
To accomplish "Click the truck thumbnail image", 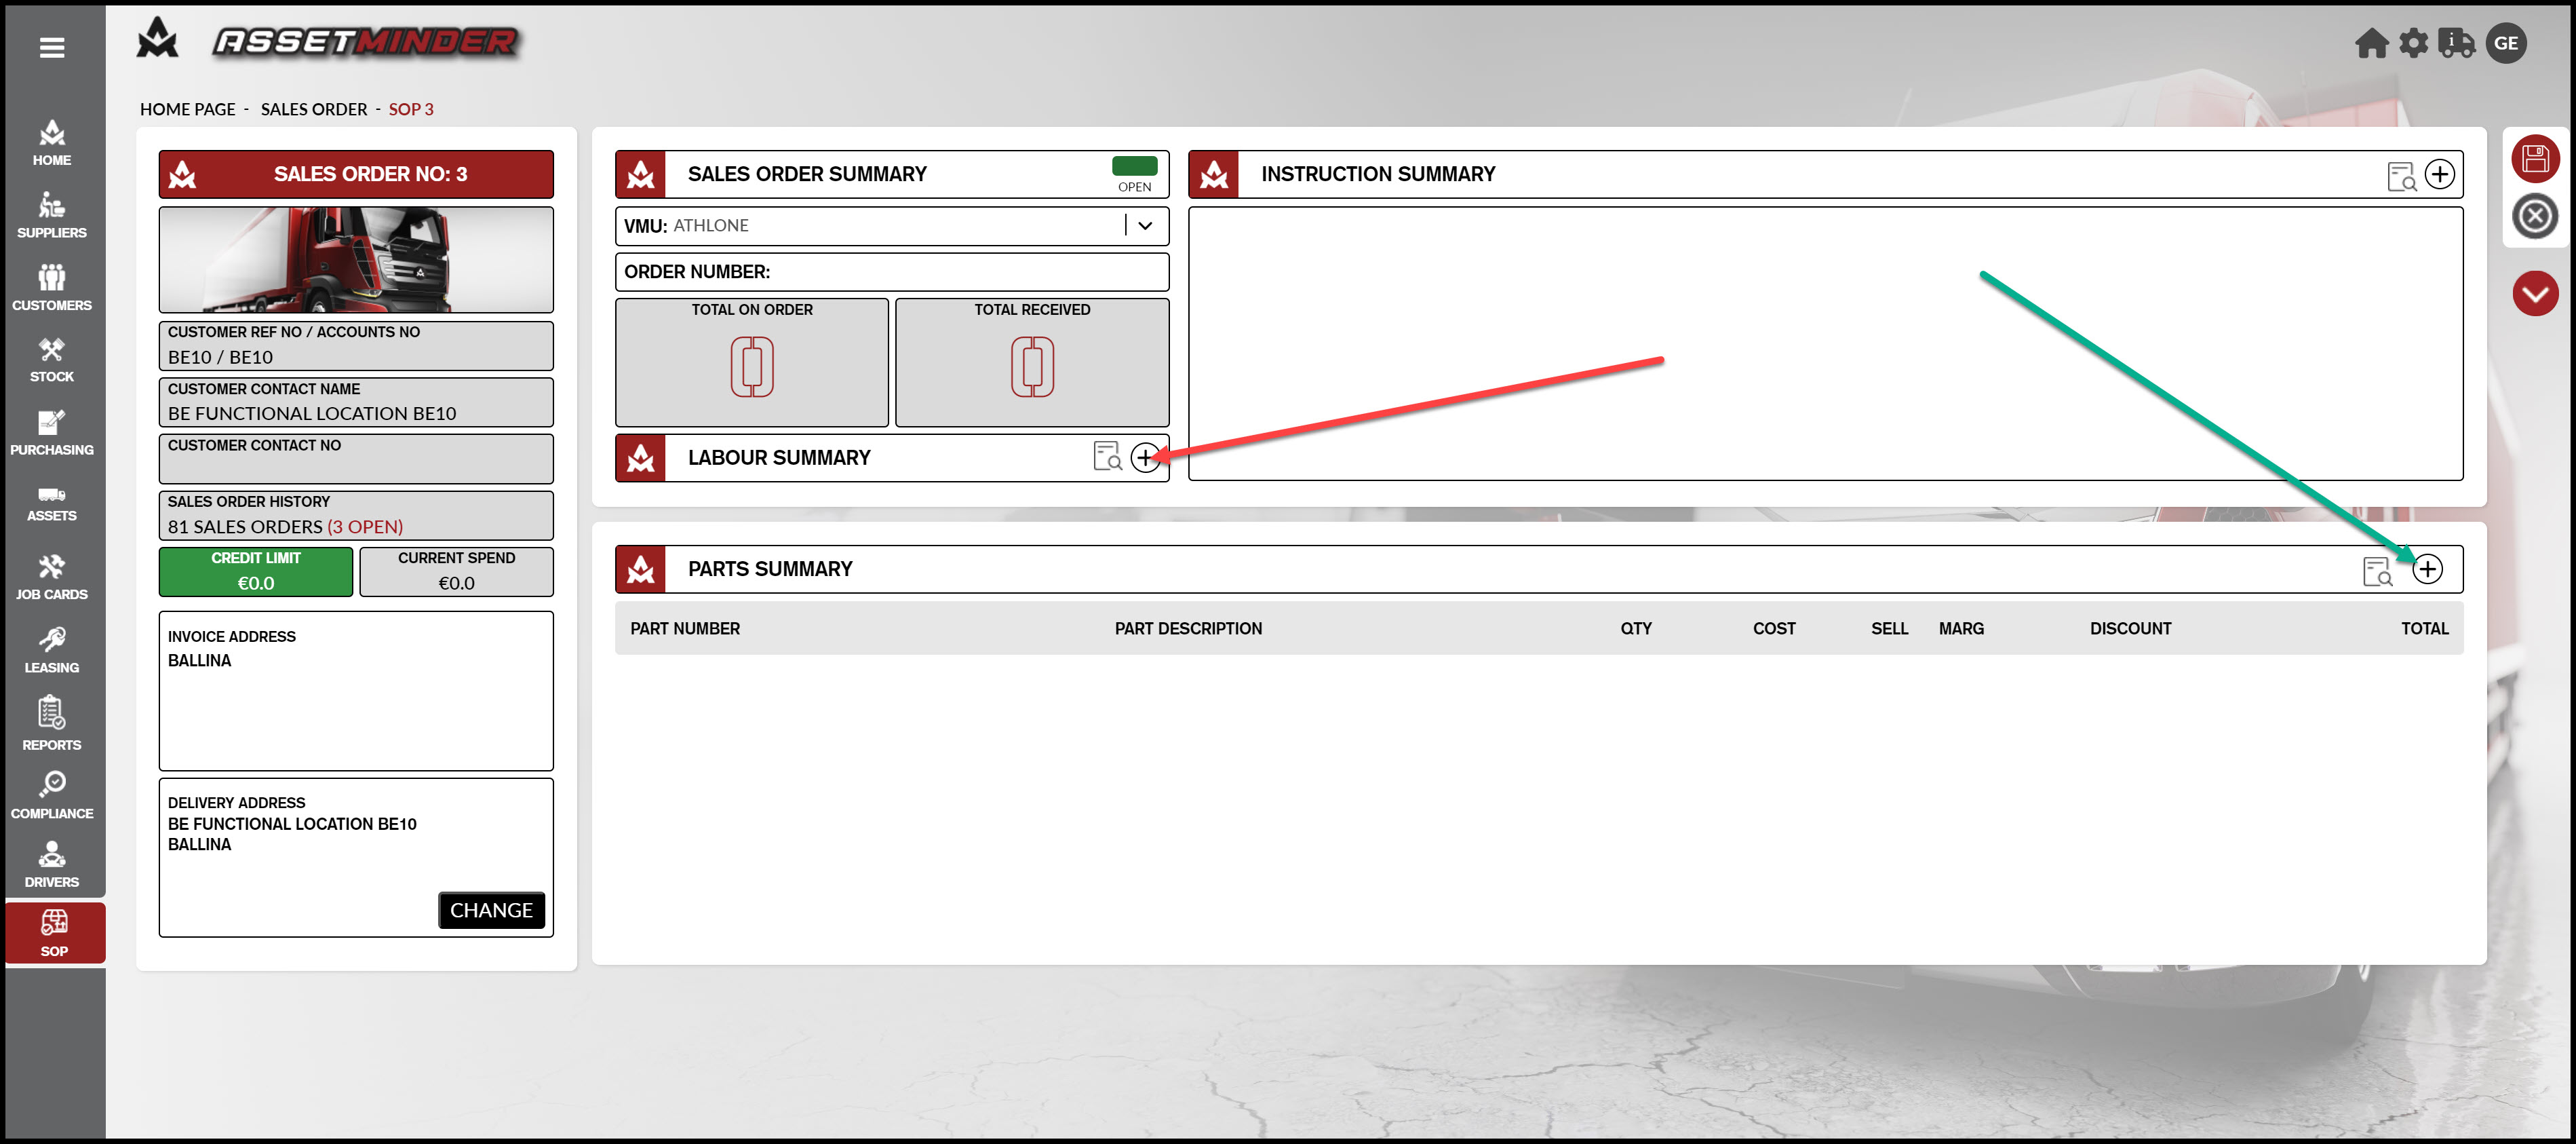I will click(356, 260).
